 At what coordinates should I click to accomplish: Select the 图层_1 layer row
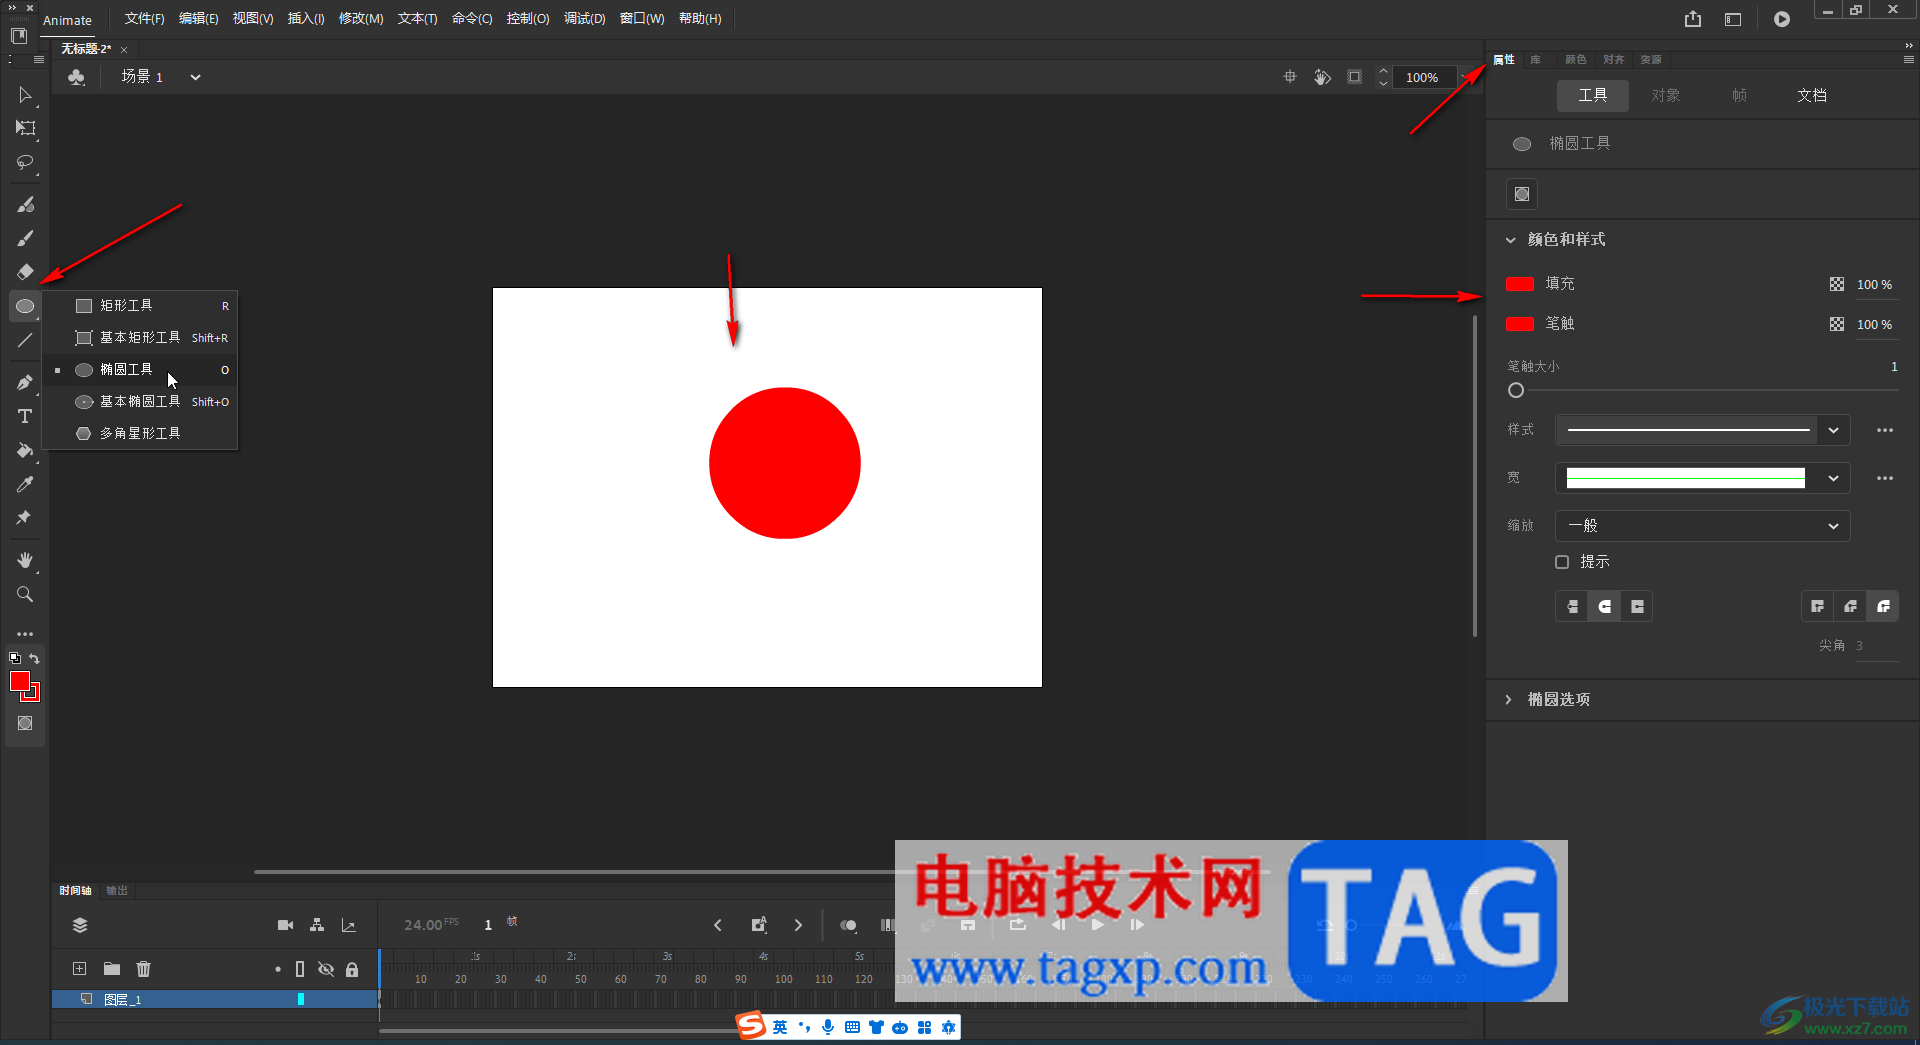215,999
